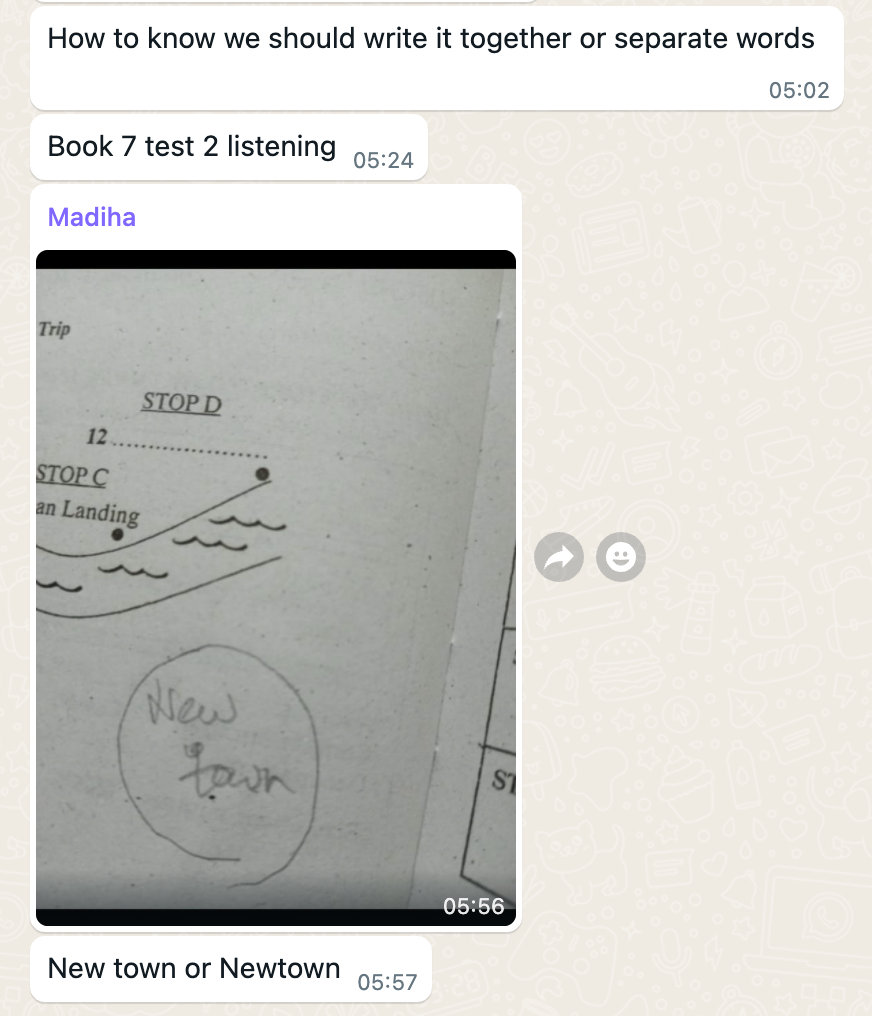Screen dimensions: 872x1016
Task: Click the 'STOP D' label in the photo
Action: (x=181, y=403)
